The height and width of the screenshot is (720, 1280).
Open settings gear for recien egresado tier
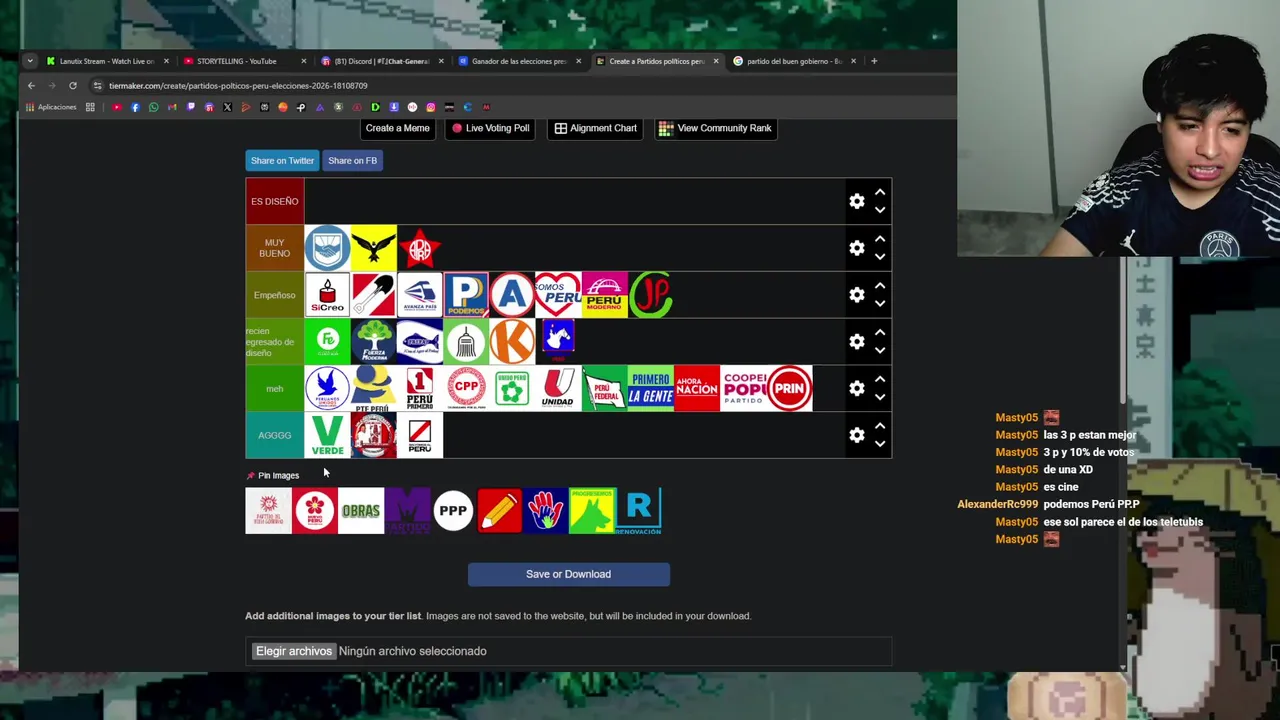(x=857, y=341)
